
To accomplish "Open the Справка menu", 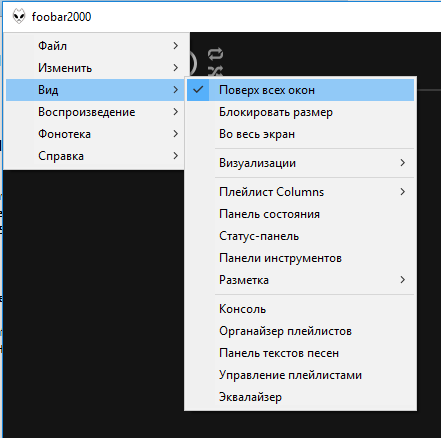I will pyautogui.click(x=95, y=156).
